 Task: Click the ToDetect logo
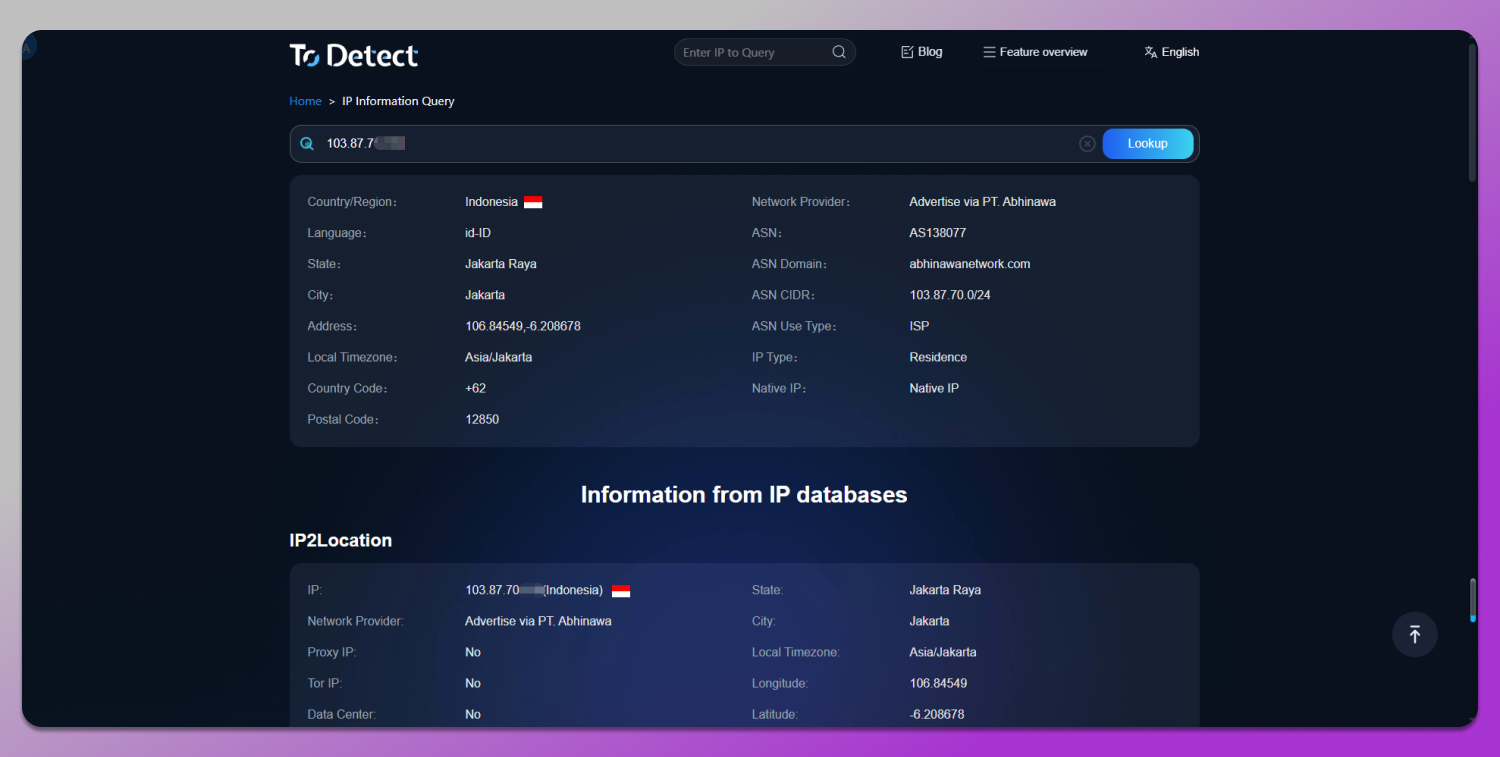coord(353,56)
